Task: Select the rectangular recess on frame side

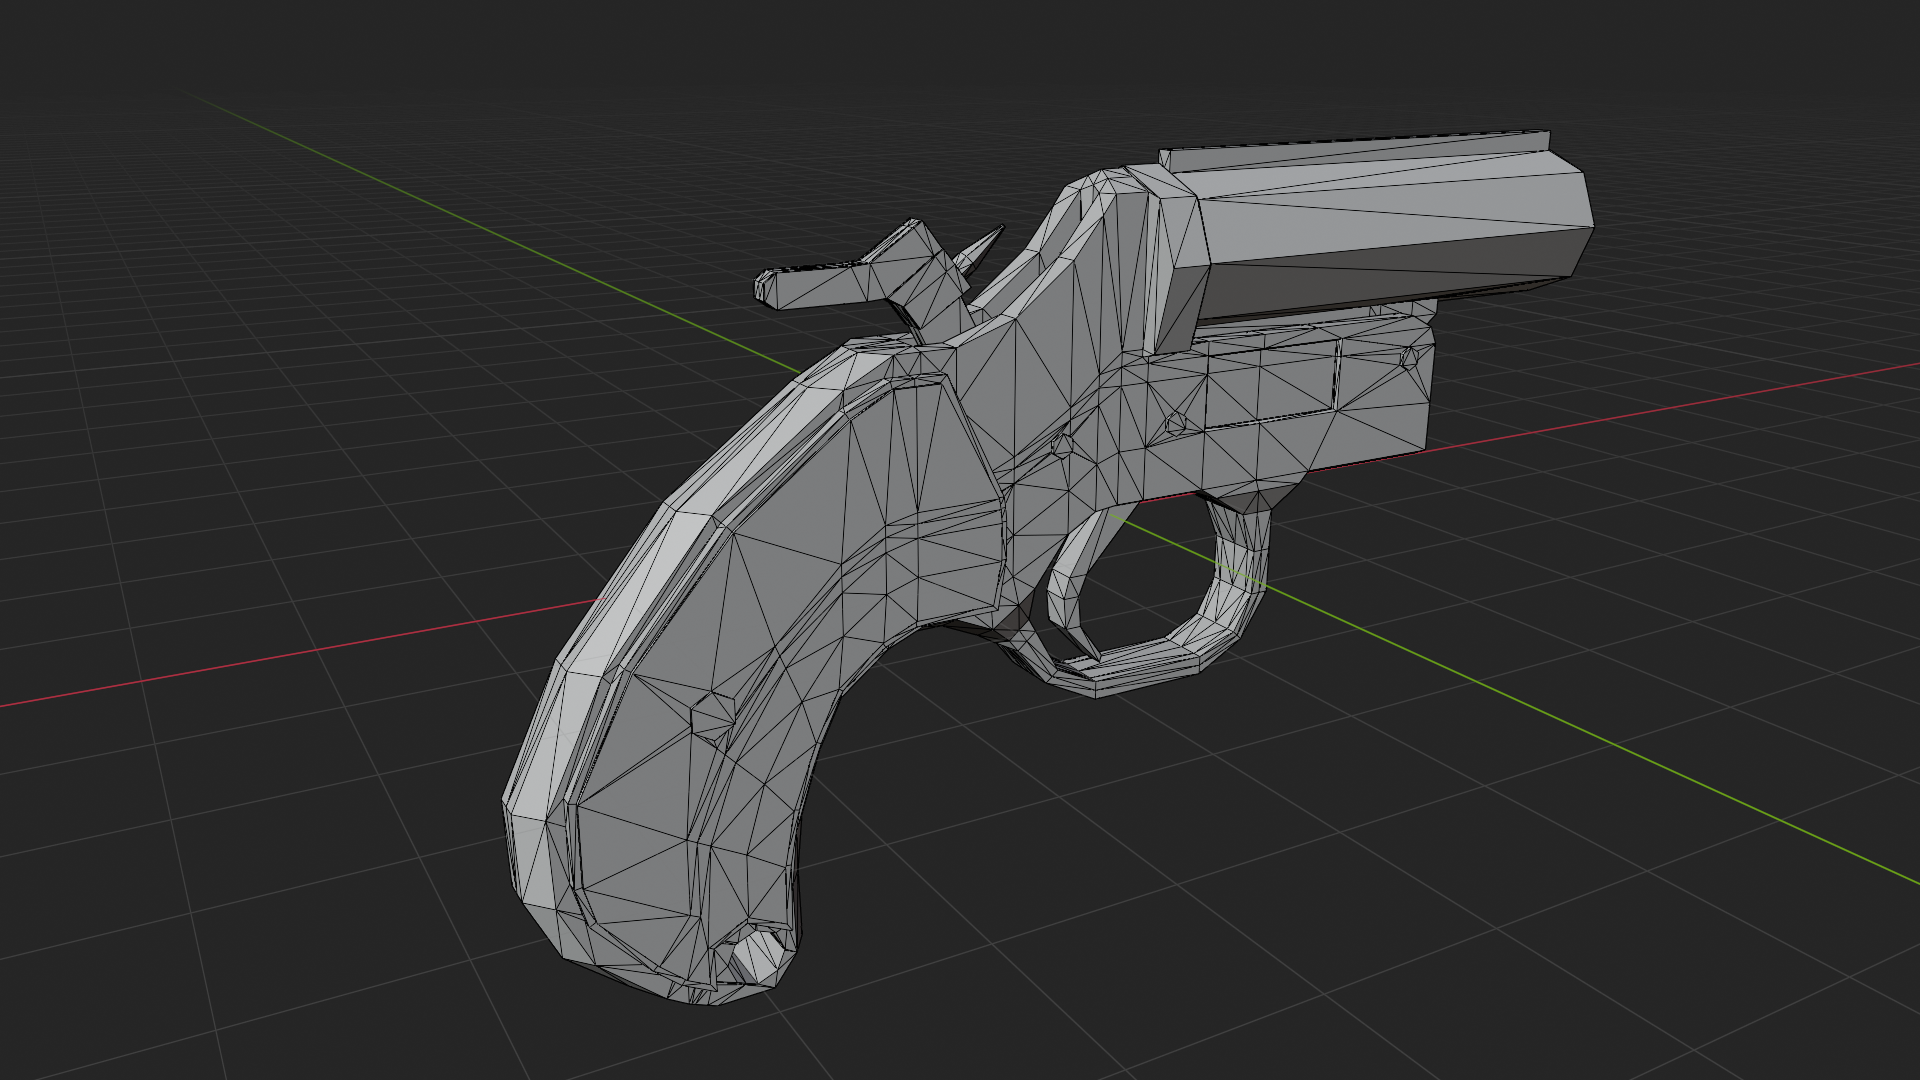Action: 1272,385
